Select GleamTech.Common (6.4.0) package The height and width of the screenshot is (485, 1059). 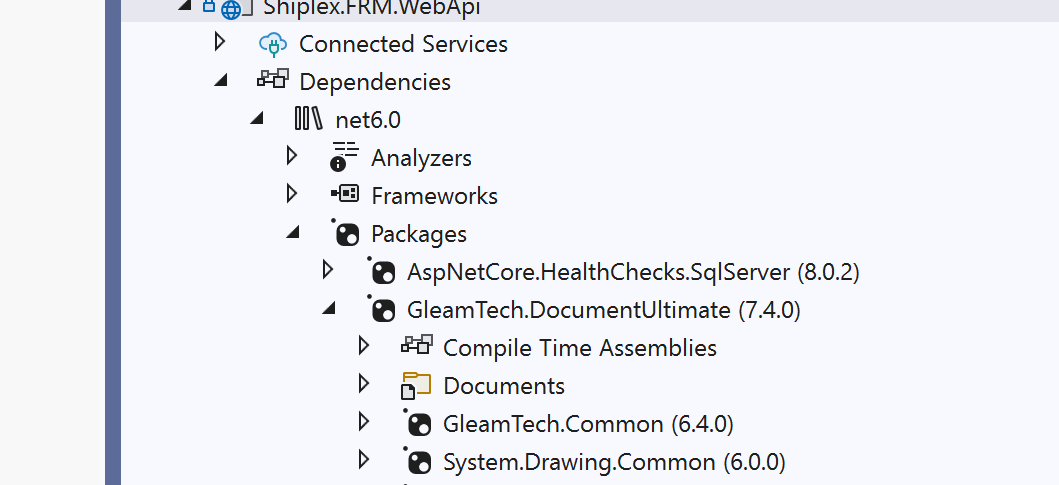pyautogui.click(x=587, y=424)
